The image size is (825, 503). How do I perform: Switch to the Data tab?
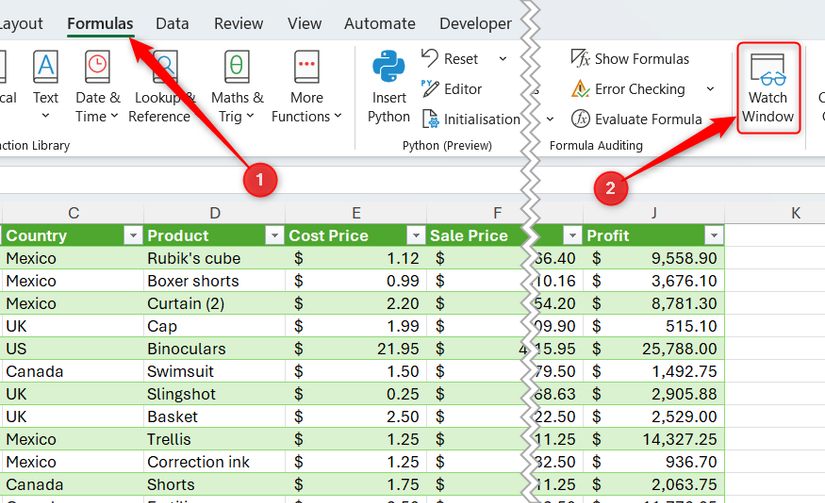[x=172, y=24]
